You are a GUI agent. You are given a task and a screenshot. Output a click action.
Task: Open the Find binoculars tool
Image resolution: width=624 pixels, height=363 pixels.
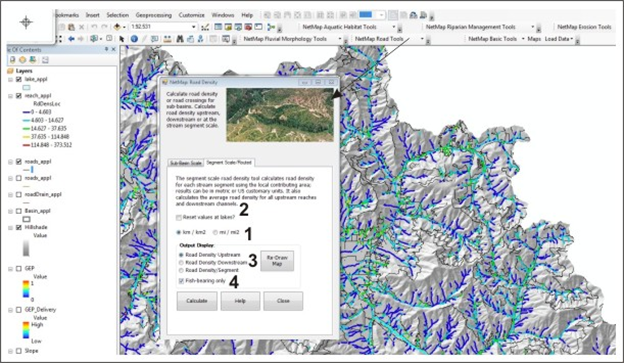point(180,39)
